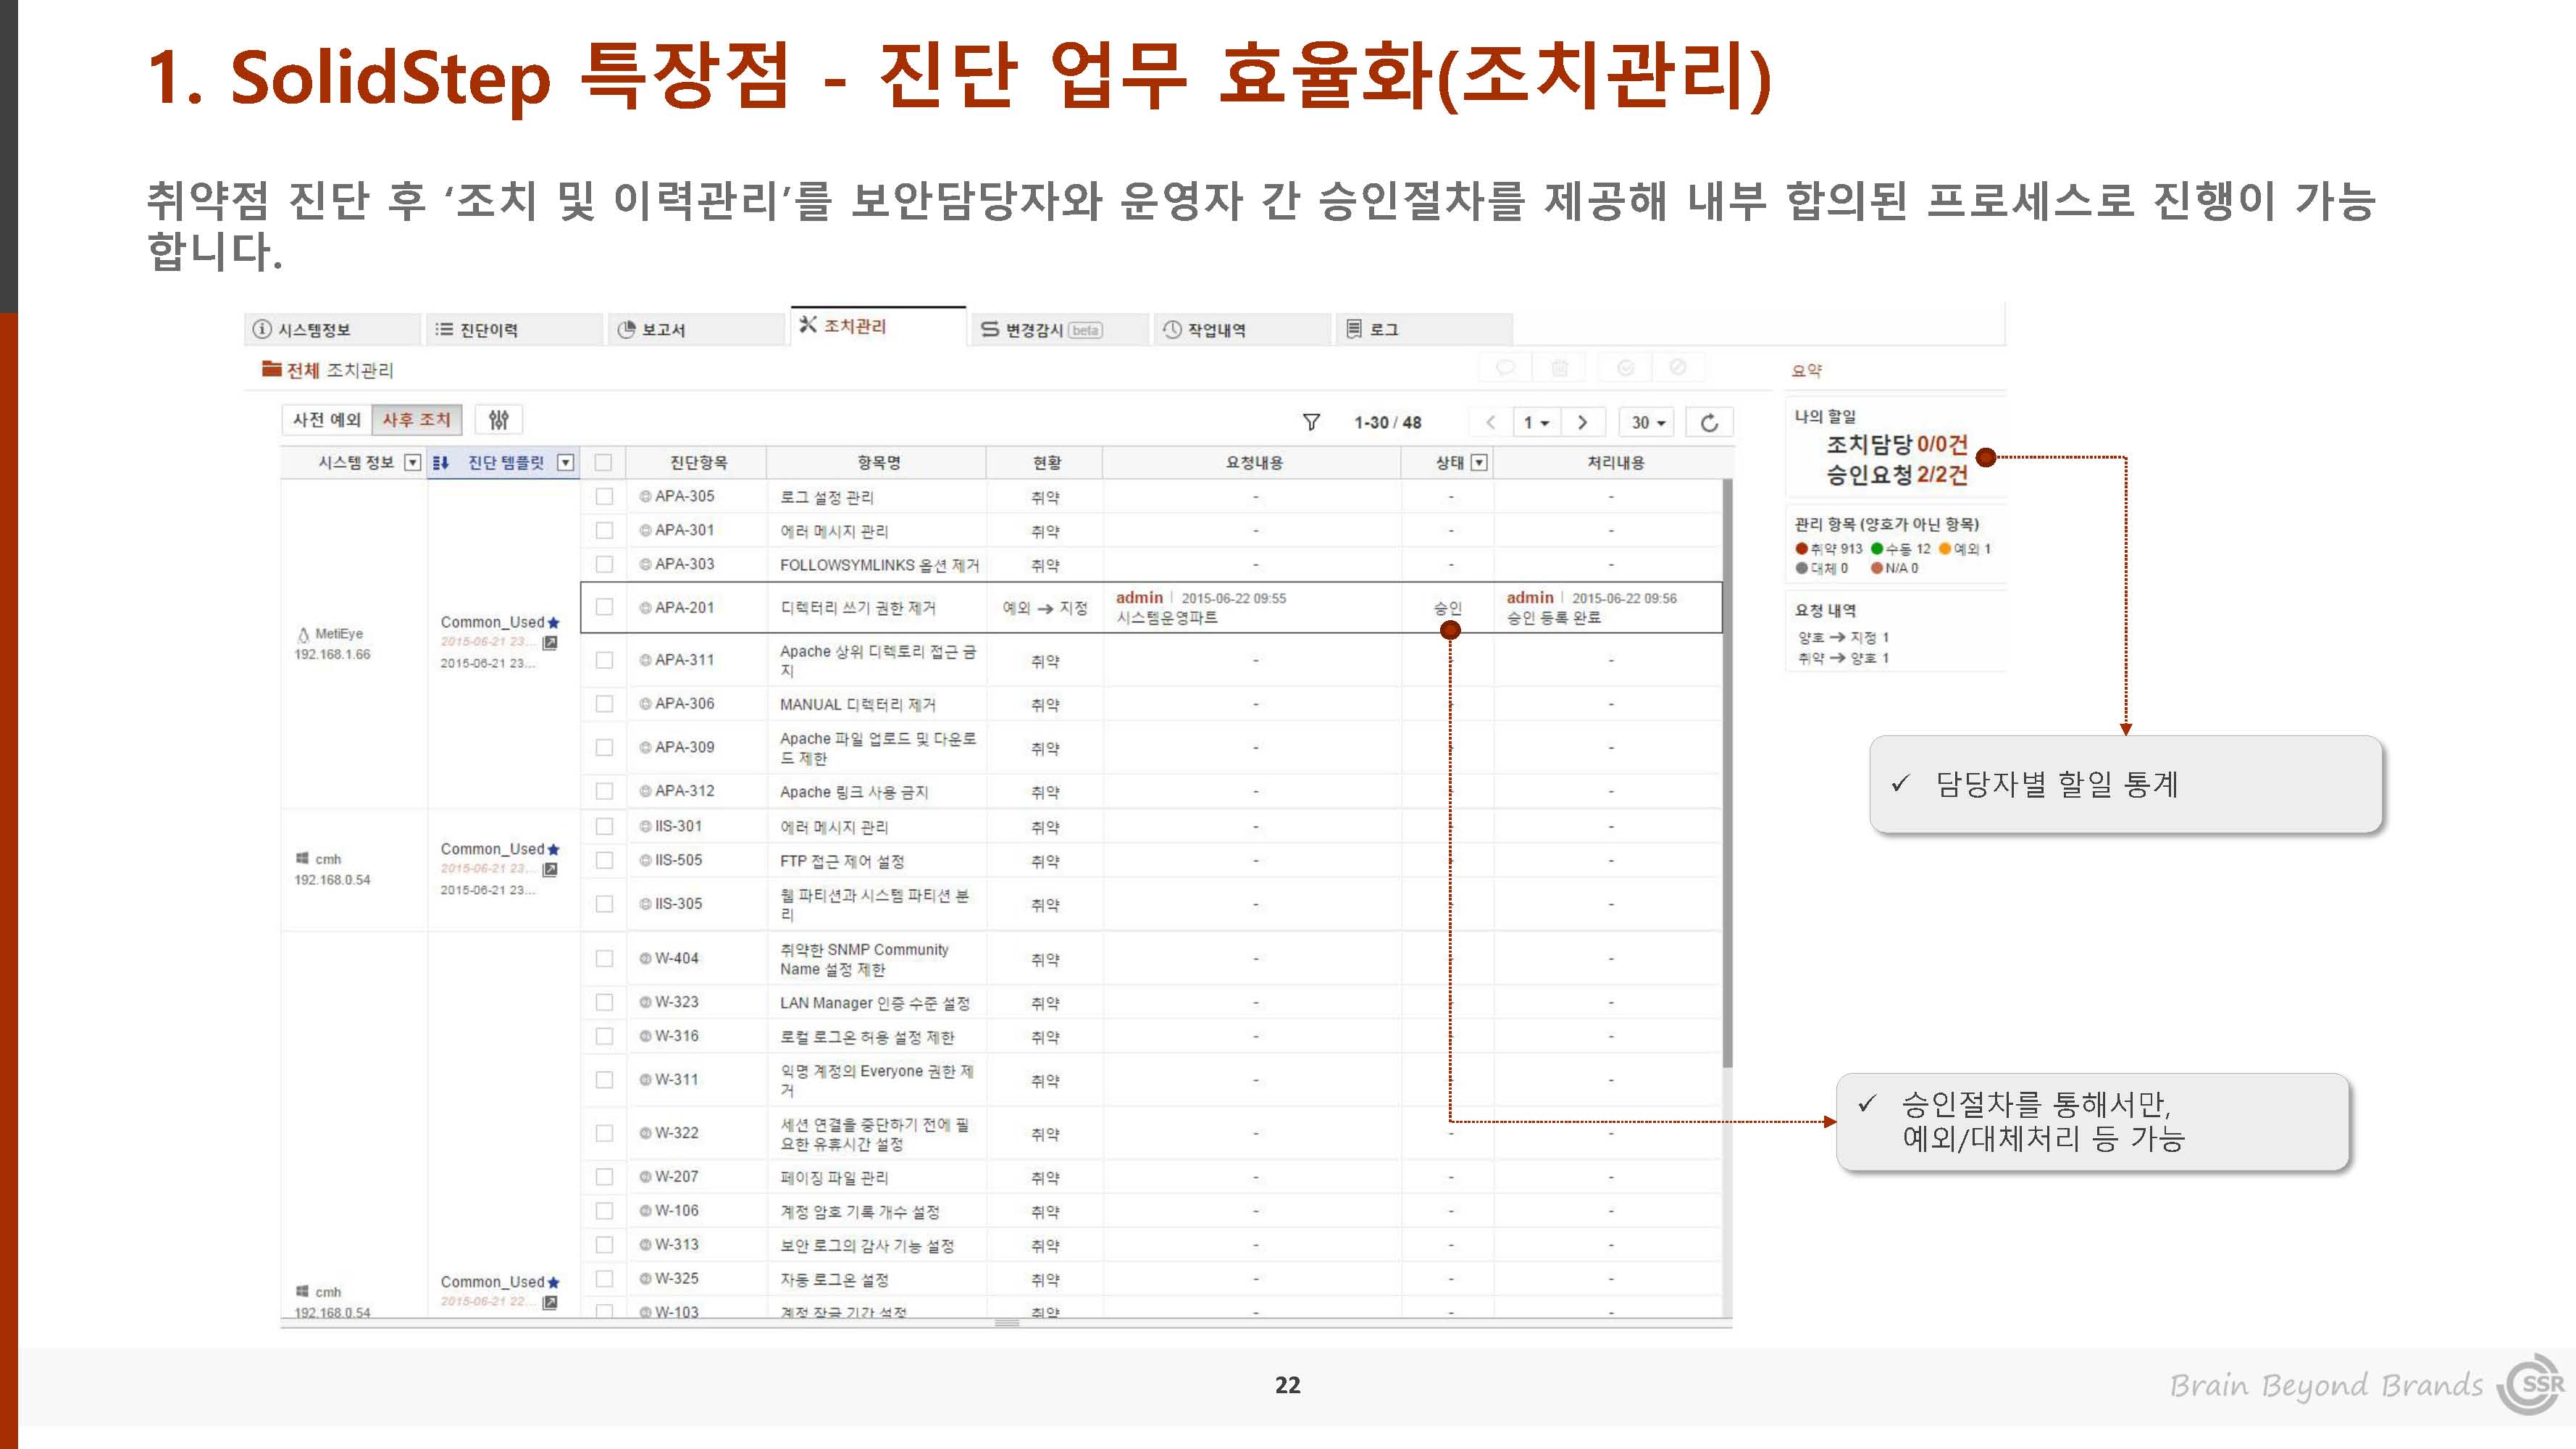
Task: Open the 상태 column filter dropdown
Action: tap(1479, 462)
